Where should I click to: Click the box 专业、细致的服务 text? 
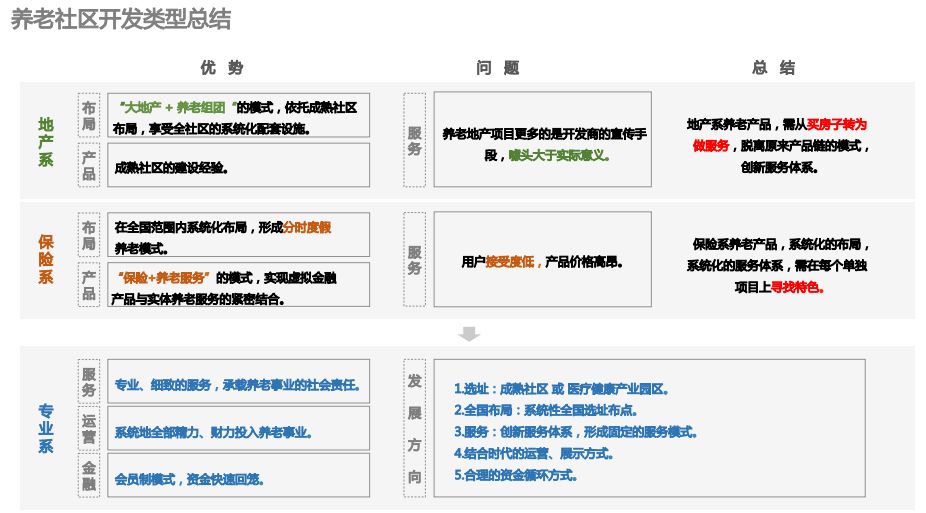(x=239, y=381)
